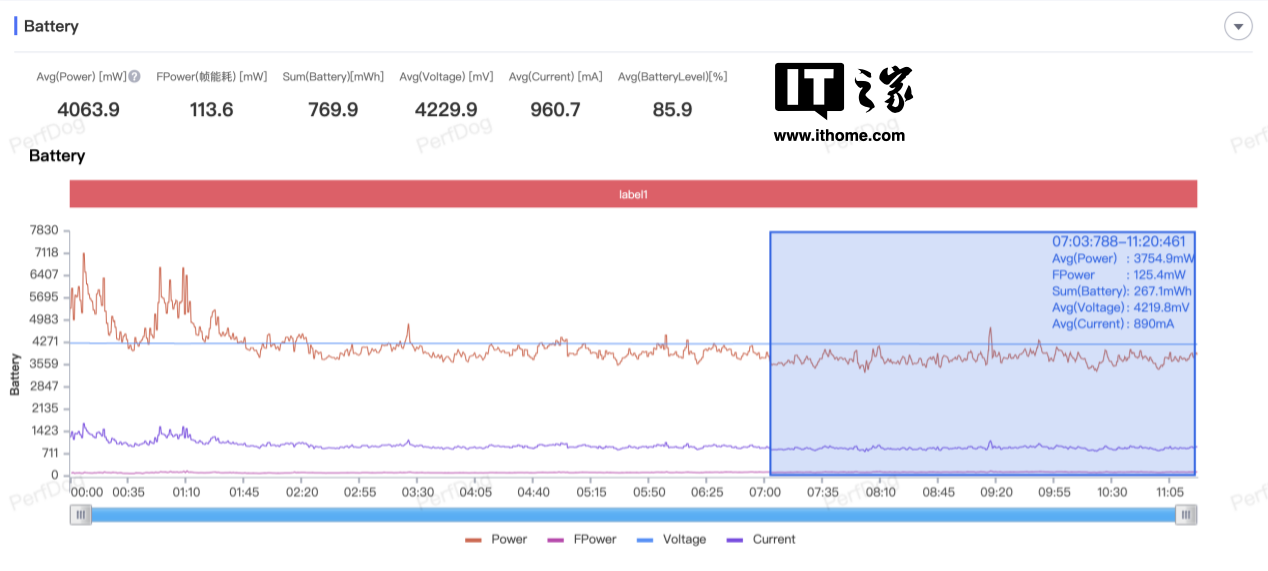
Task: Click the Avg(Current) value 960.7
Action: [x=555, y=109]
